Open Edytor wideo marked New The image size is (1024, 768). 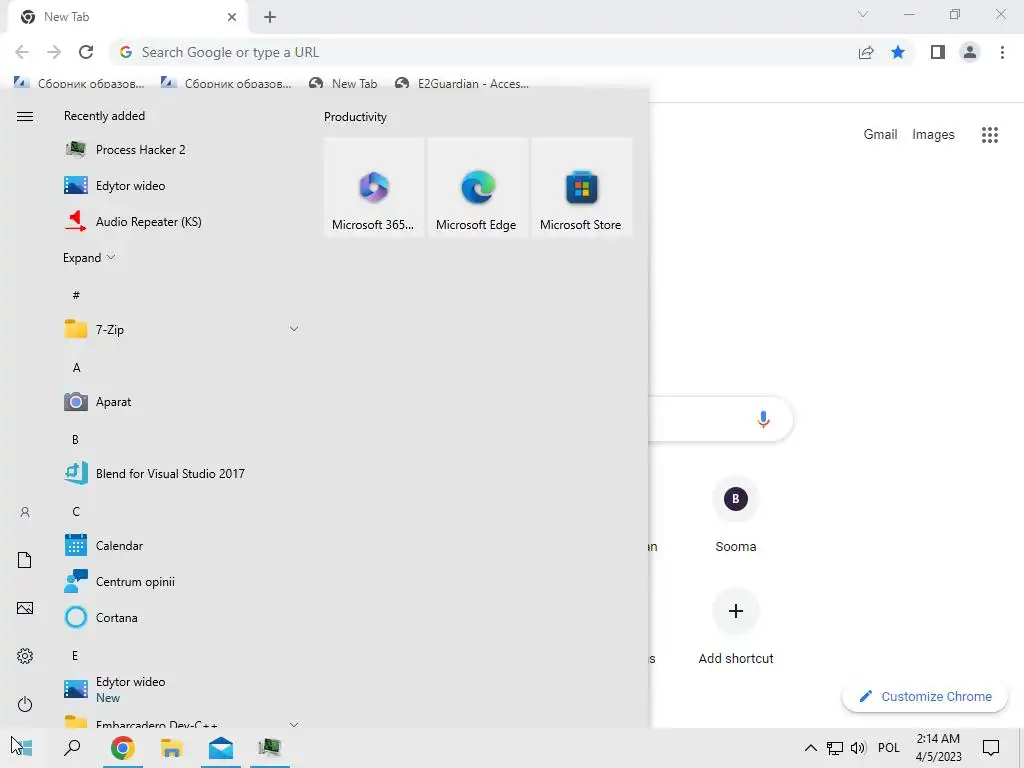click(x=182, y=689)
